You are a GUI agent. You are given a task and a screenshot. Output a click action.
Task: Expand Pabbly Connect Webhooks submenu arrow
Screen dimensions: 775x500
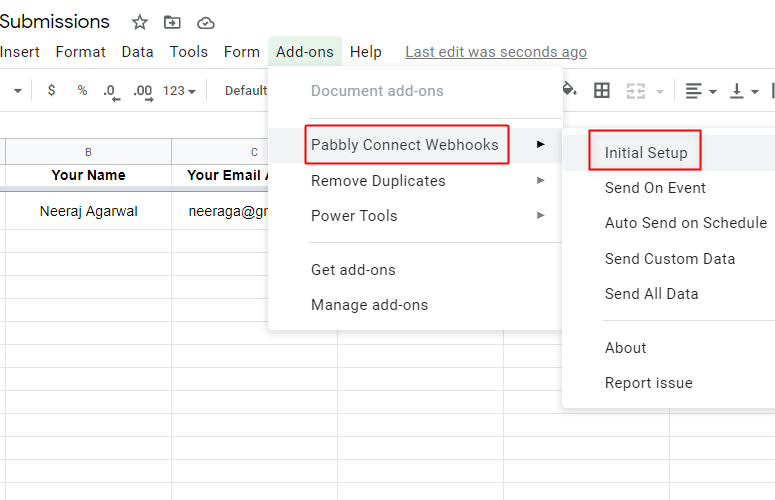541,144
